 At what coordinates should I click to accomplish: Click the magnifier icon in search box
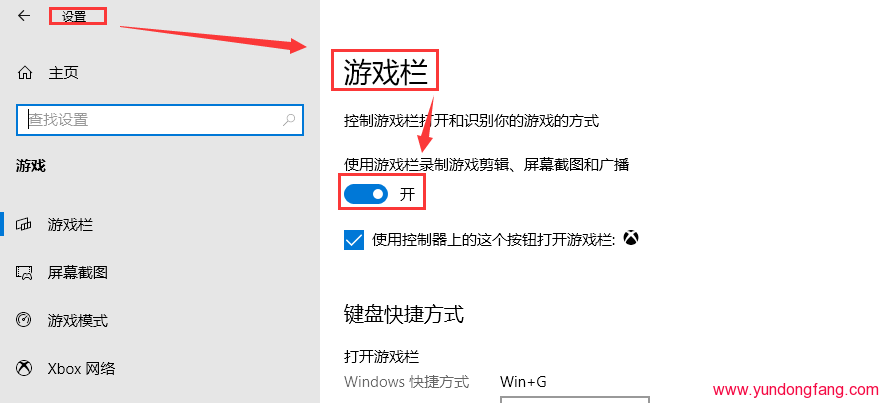[x=289, y=119]
